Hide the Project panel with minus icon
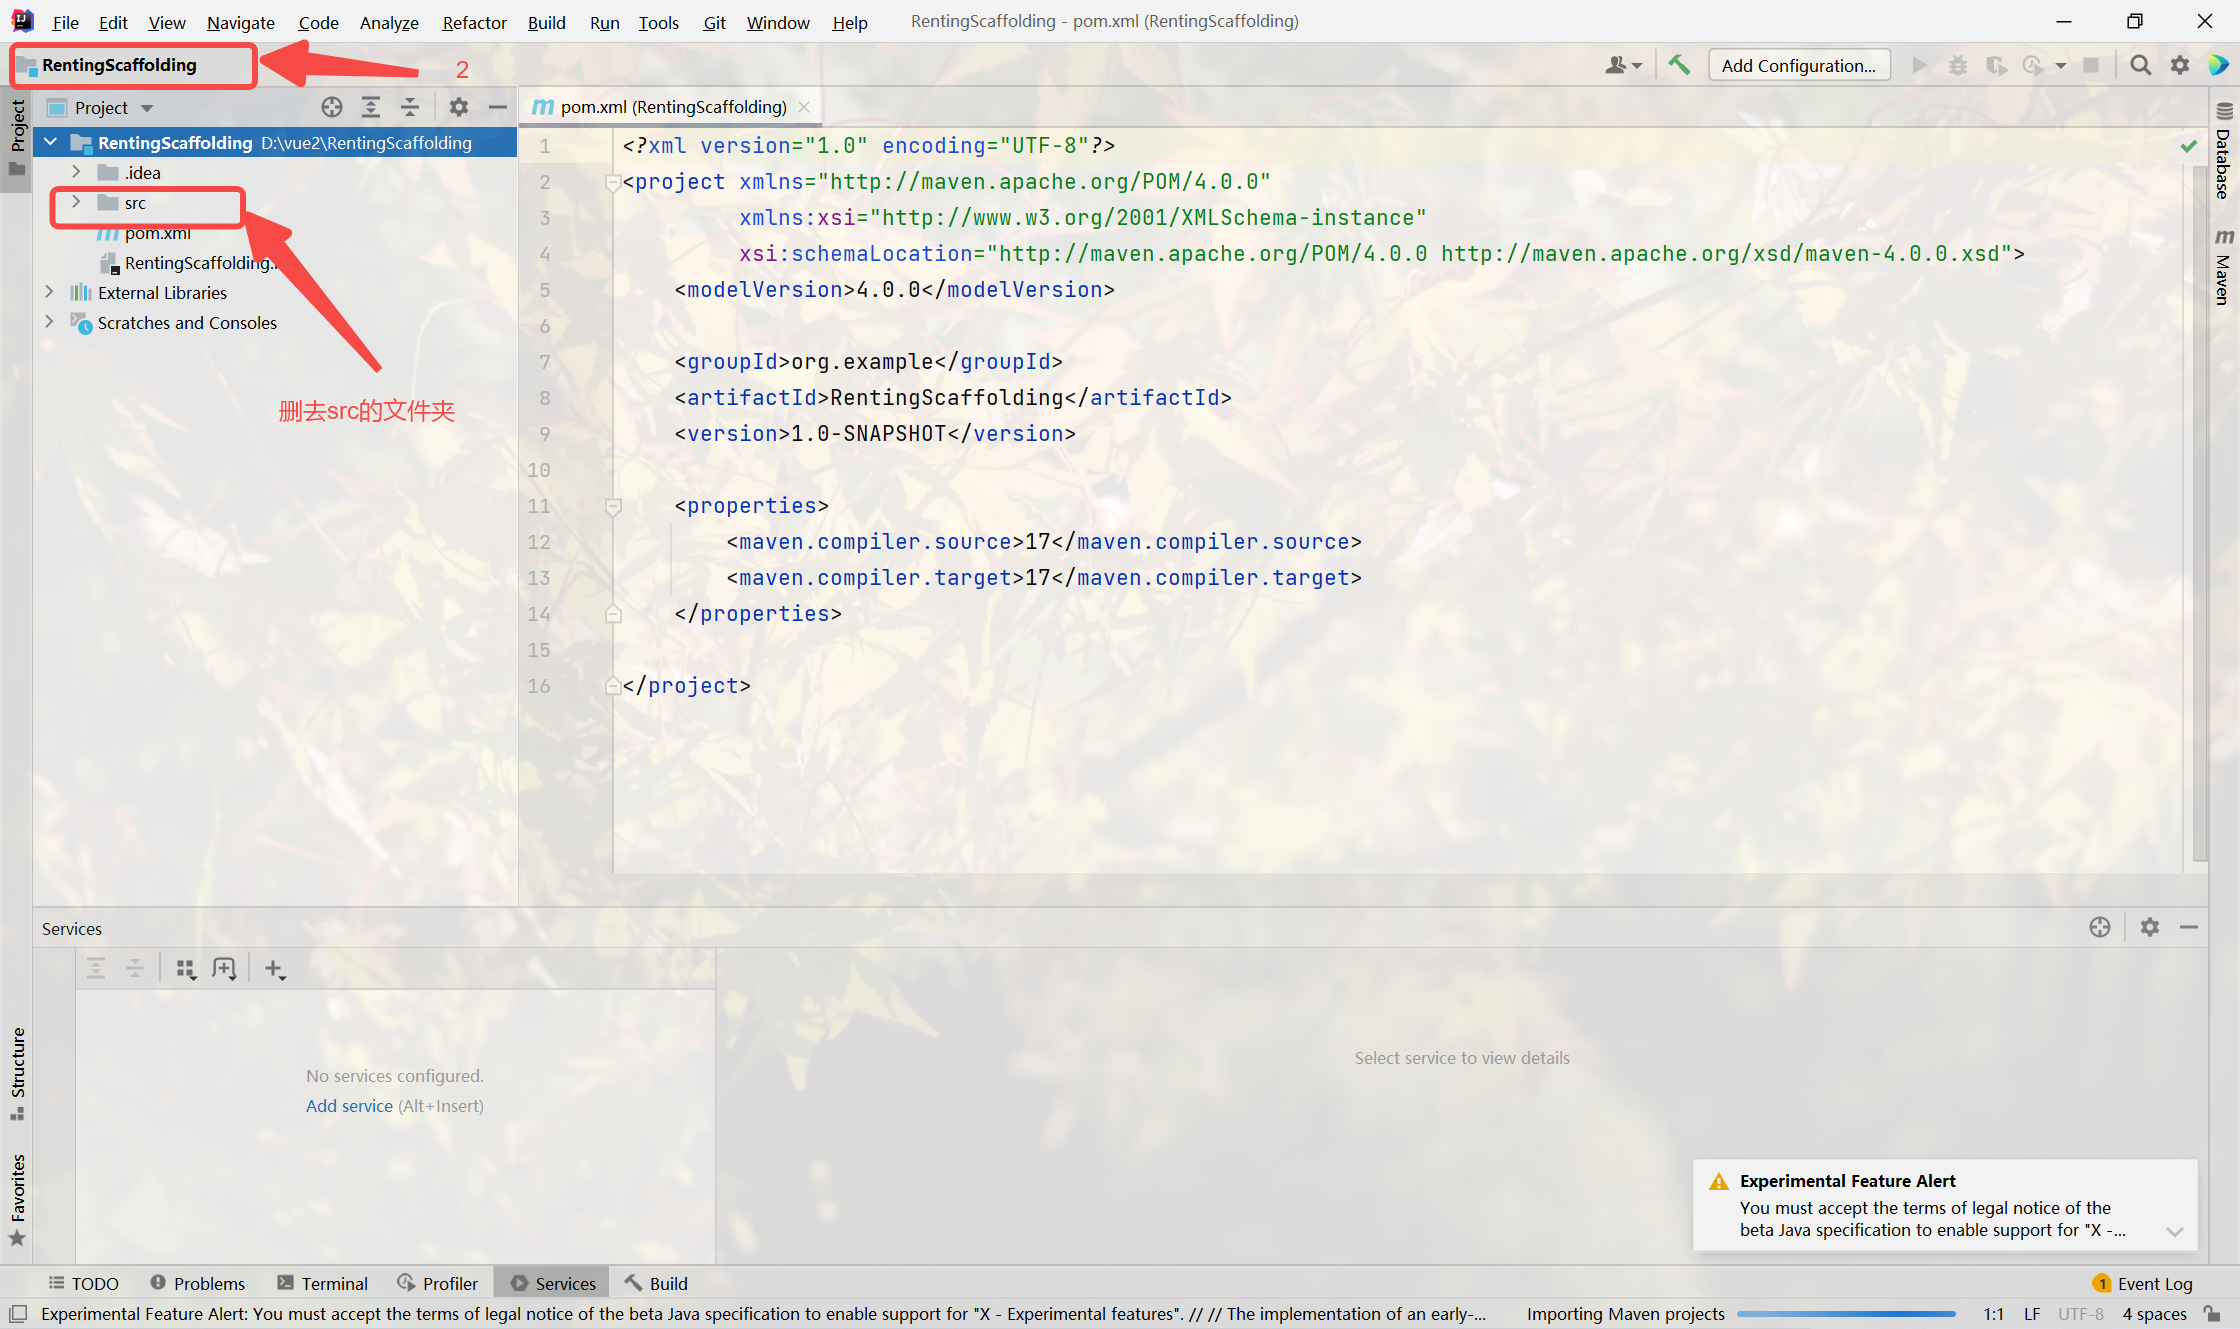The image size is (2240, 1329). [497, 107]
